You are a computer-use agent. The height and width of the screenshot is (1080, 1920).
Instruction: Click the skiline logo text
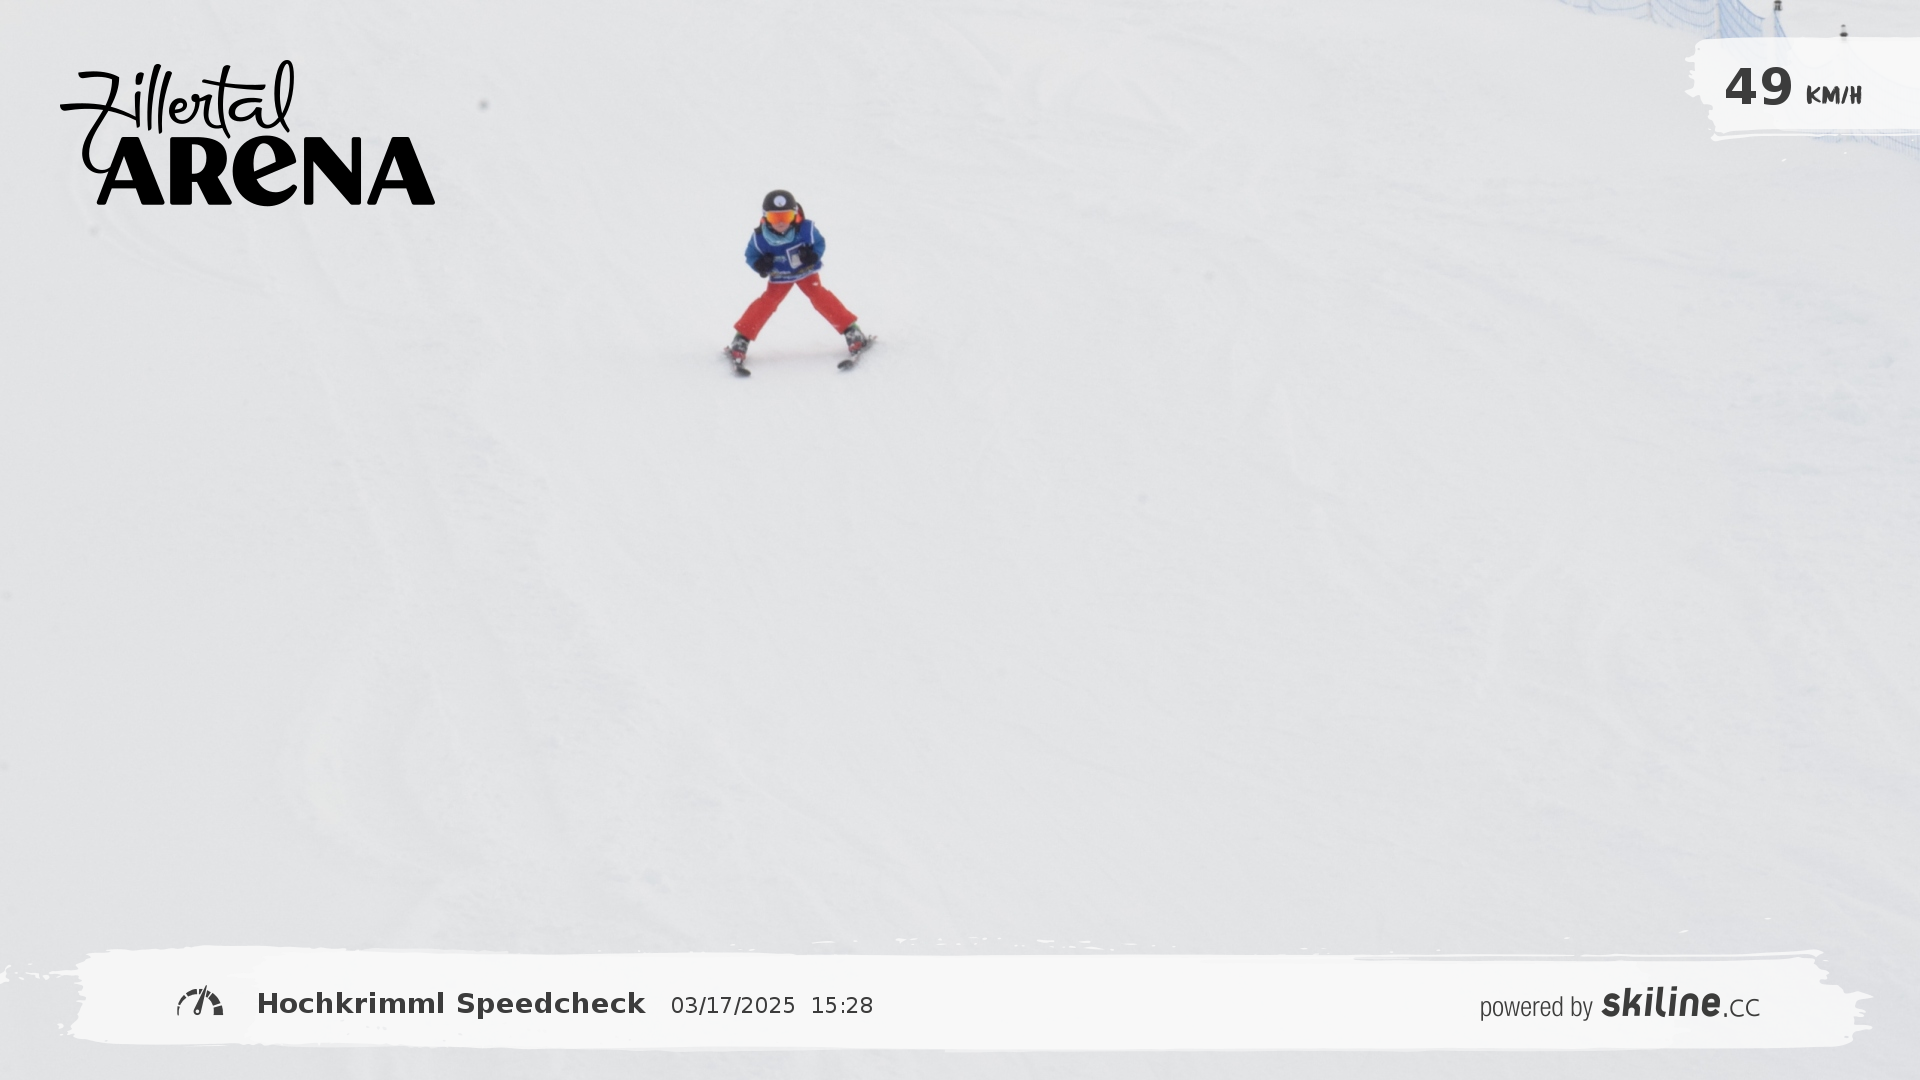[1661, 1002]
